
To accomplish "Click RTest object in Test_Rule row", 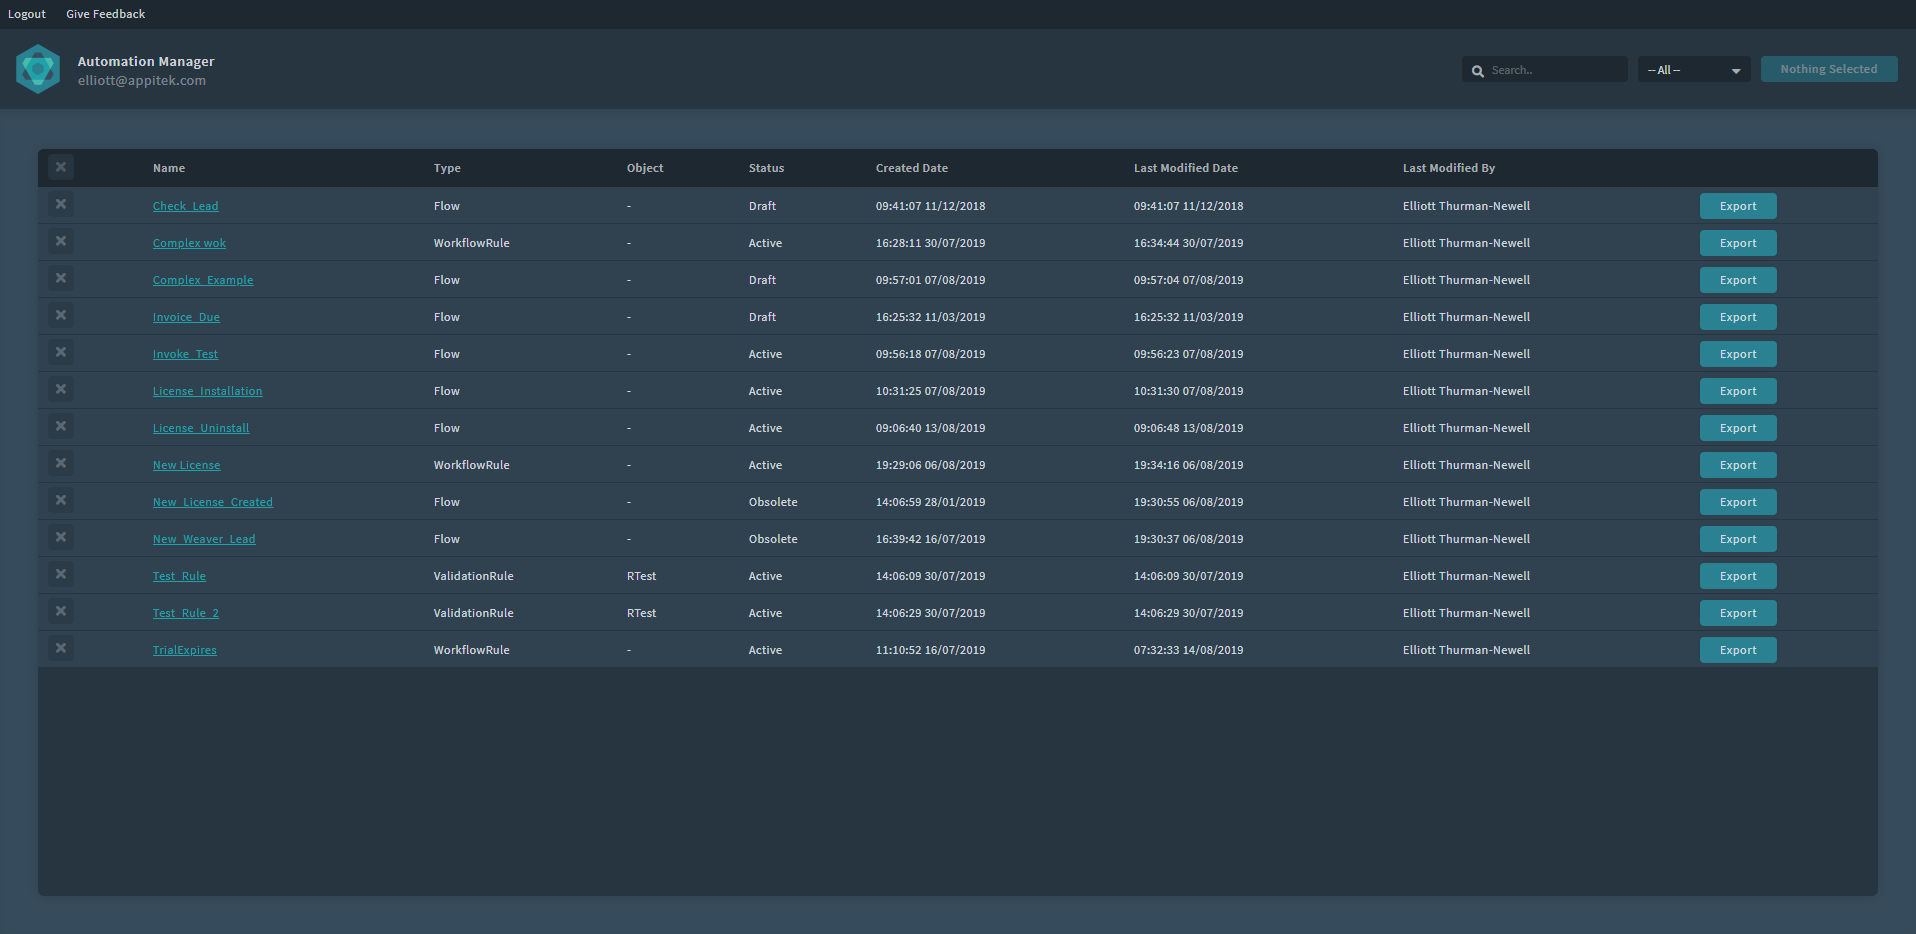I will point(642,576).
